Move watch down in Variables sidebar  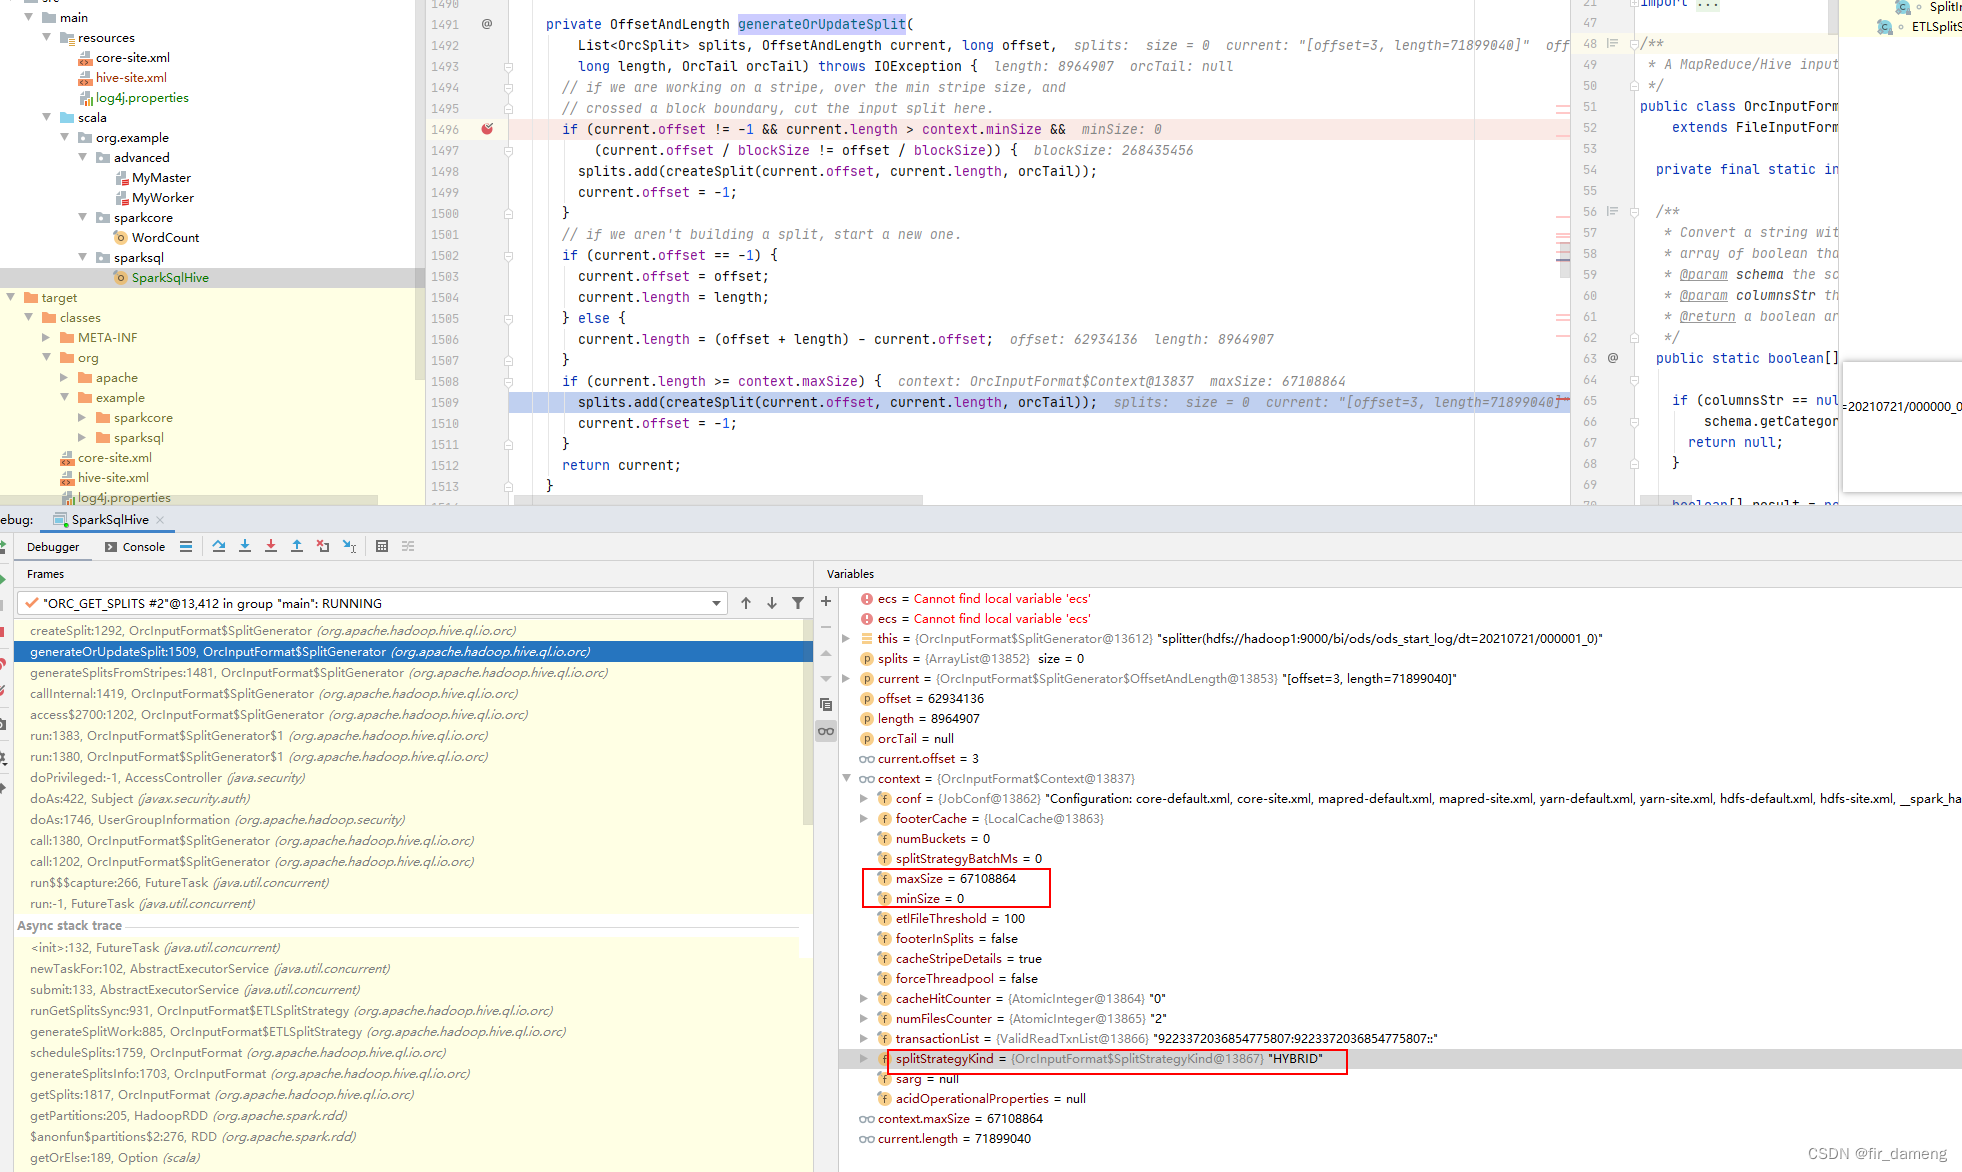tap(826, 679)
